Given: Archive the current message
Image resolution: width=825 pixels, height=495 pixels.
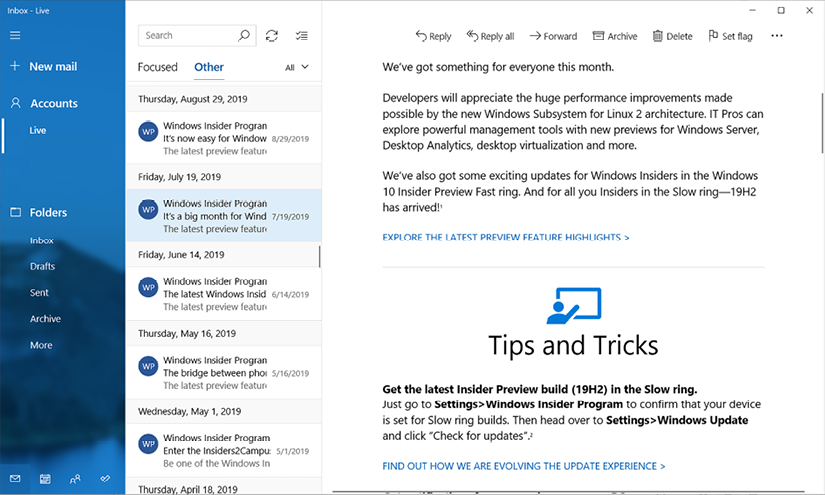Looking at the screenshot, I should 615,36.
